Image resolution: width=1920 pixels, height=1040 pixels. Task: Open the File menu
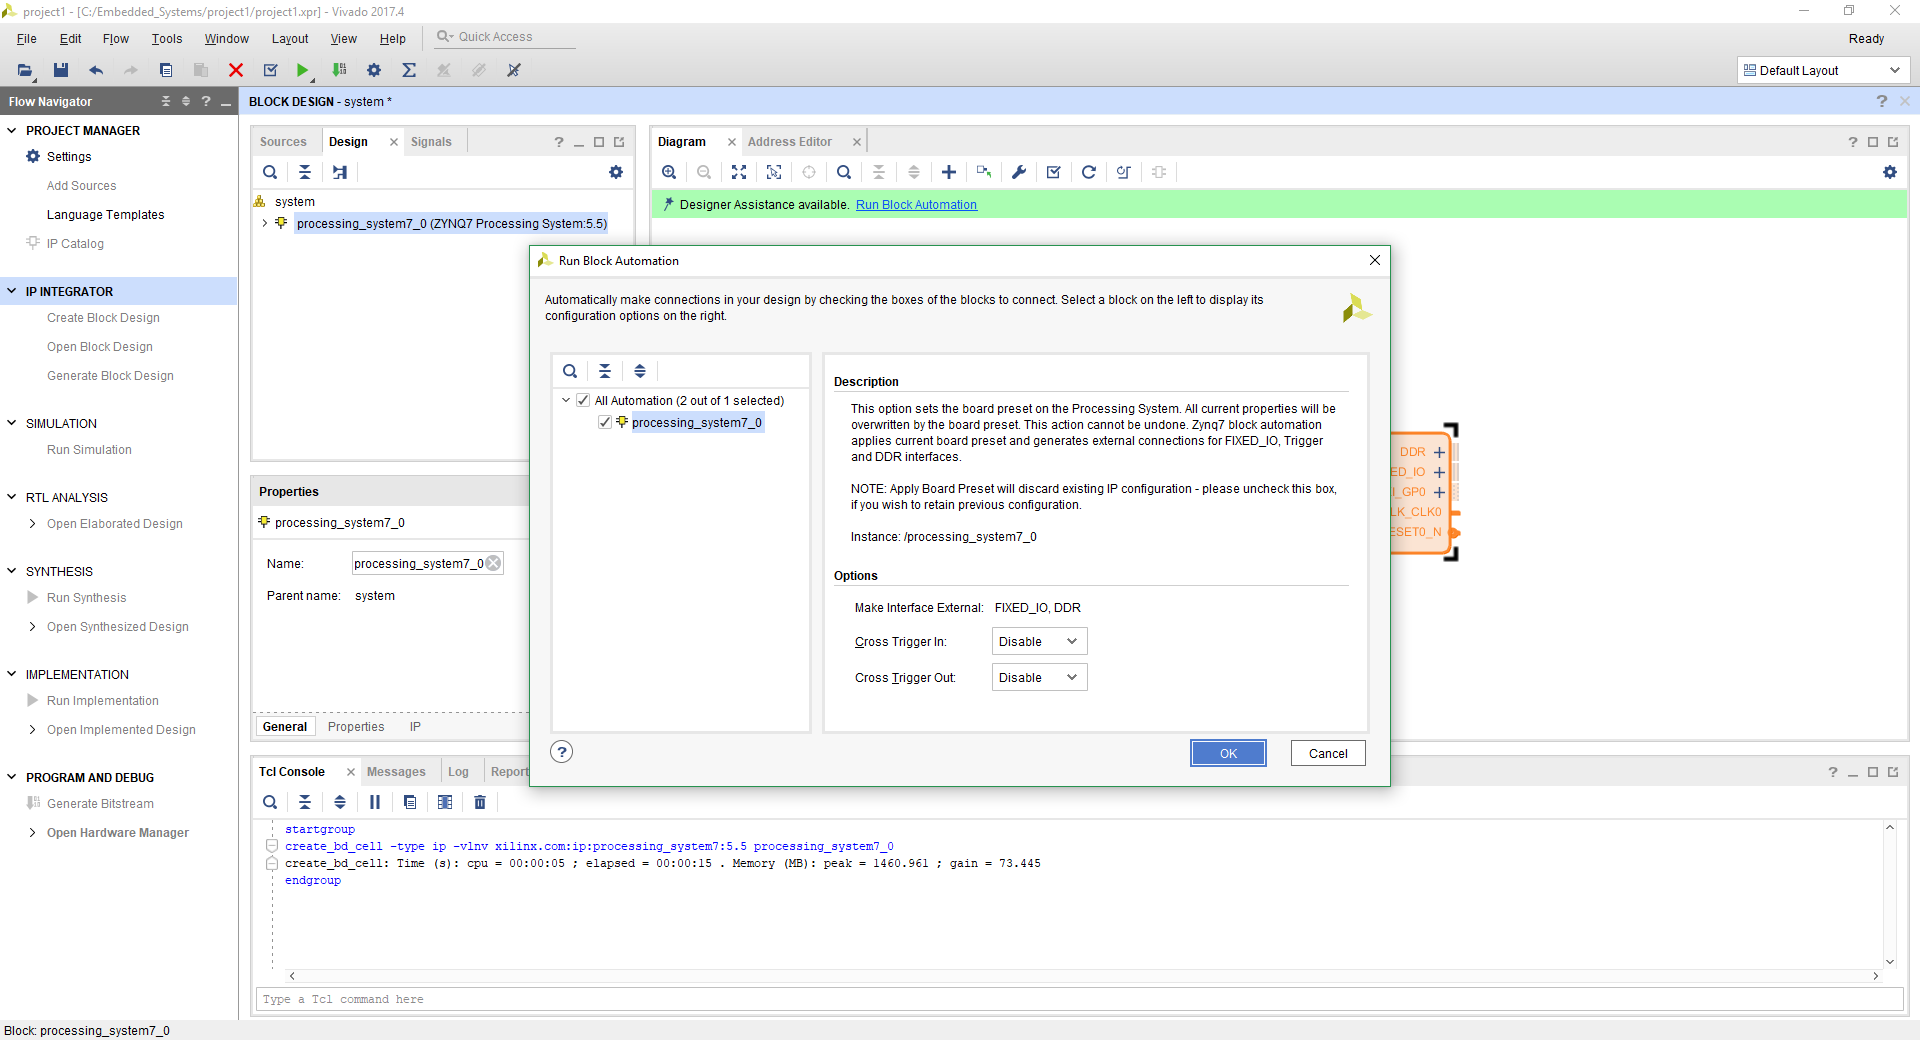(26, 38)
